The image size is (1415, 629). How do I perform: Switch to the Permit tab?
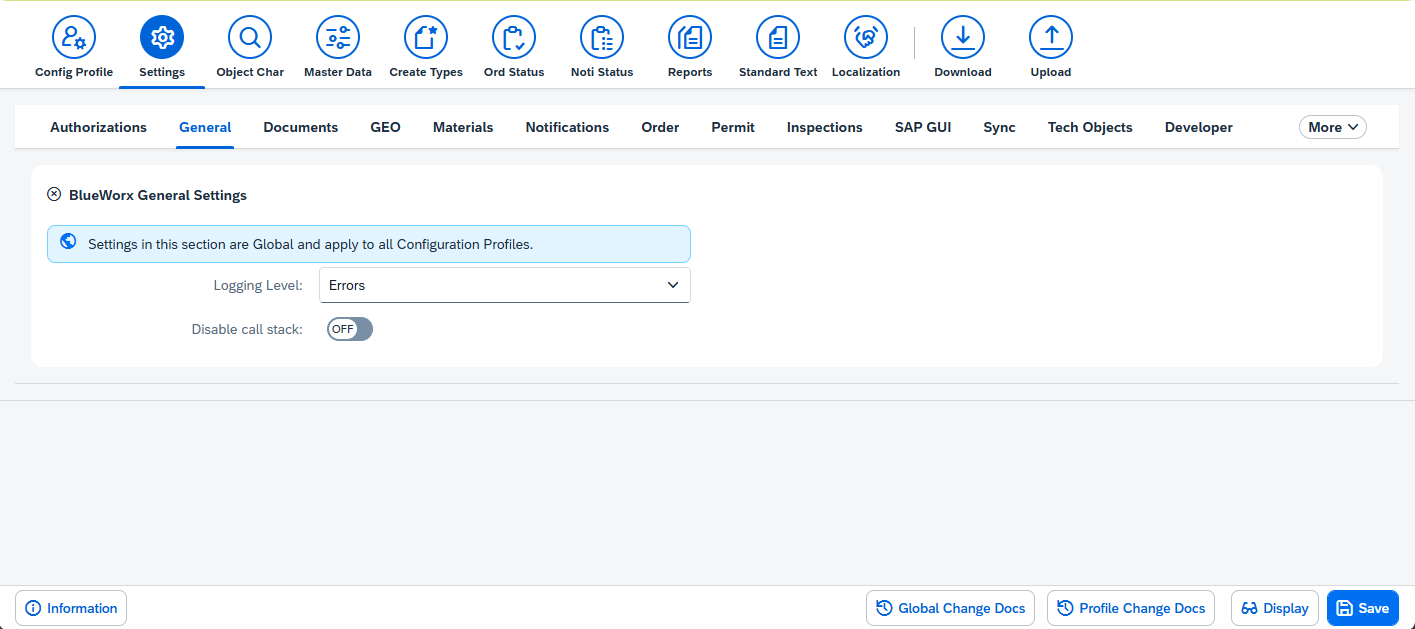pos(733,127)
